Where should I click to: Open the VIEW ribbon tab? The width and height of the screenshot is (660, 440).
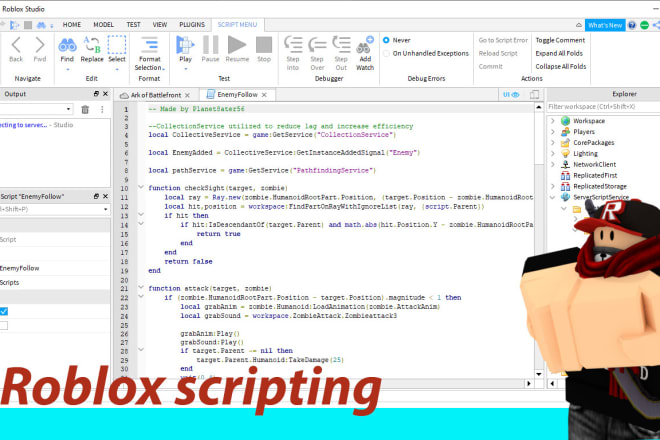[160, 25]
